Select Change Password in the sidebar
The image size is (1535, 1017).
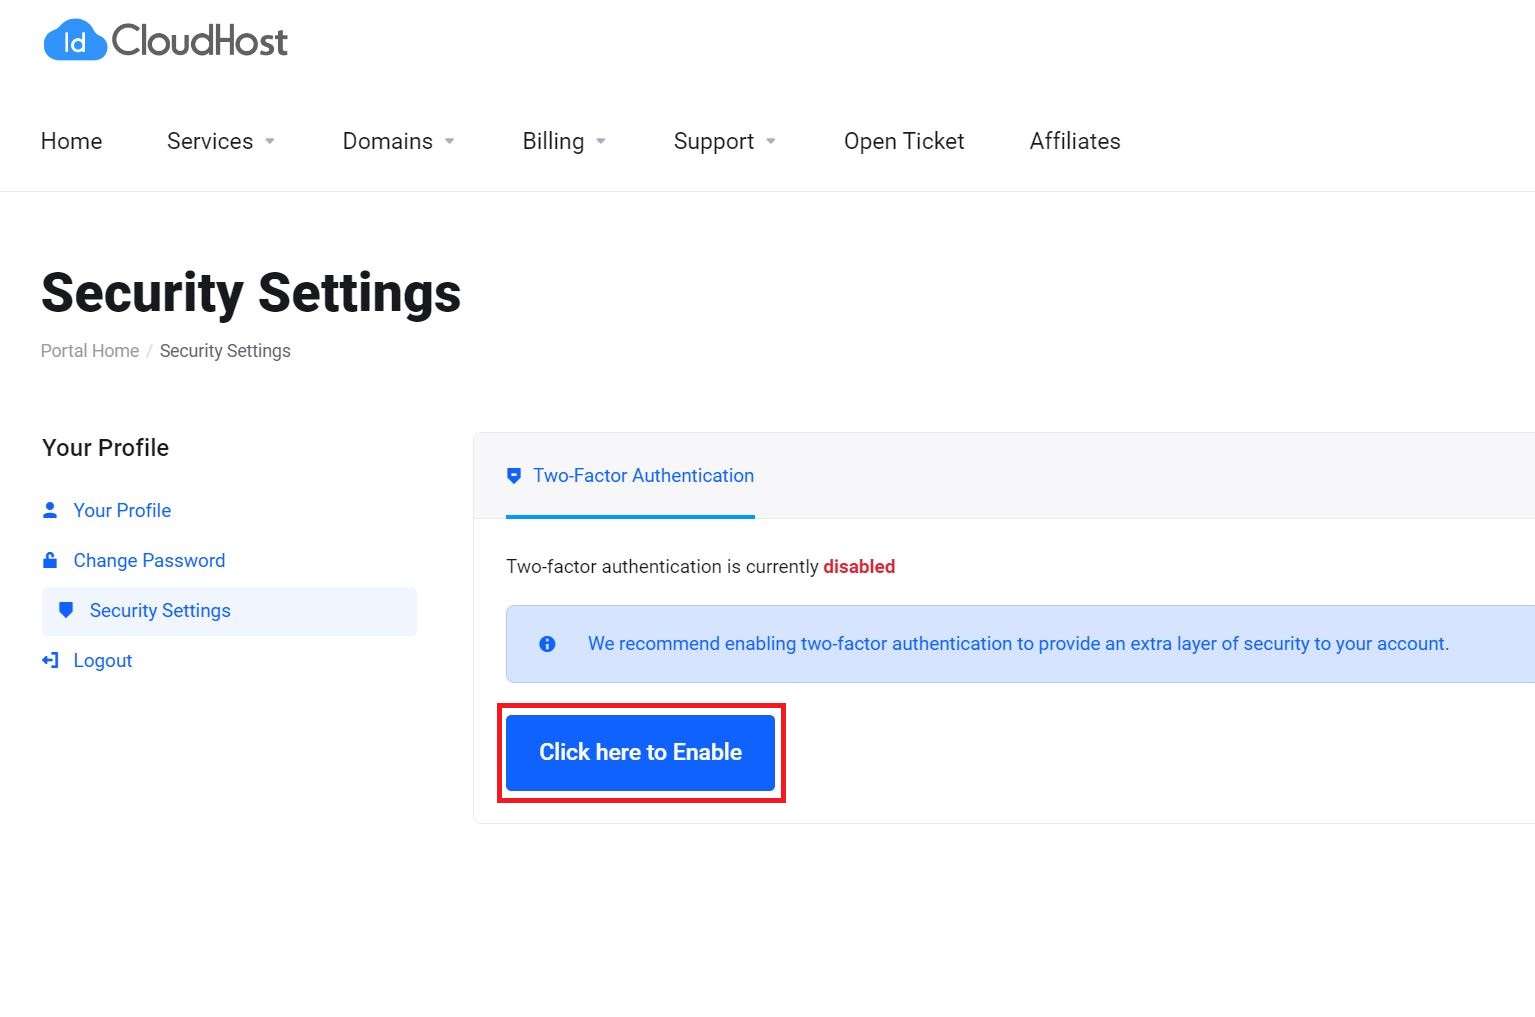(148, 560)
